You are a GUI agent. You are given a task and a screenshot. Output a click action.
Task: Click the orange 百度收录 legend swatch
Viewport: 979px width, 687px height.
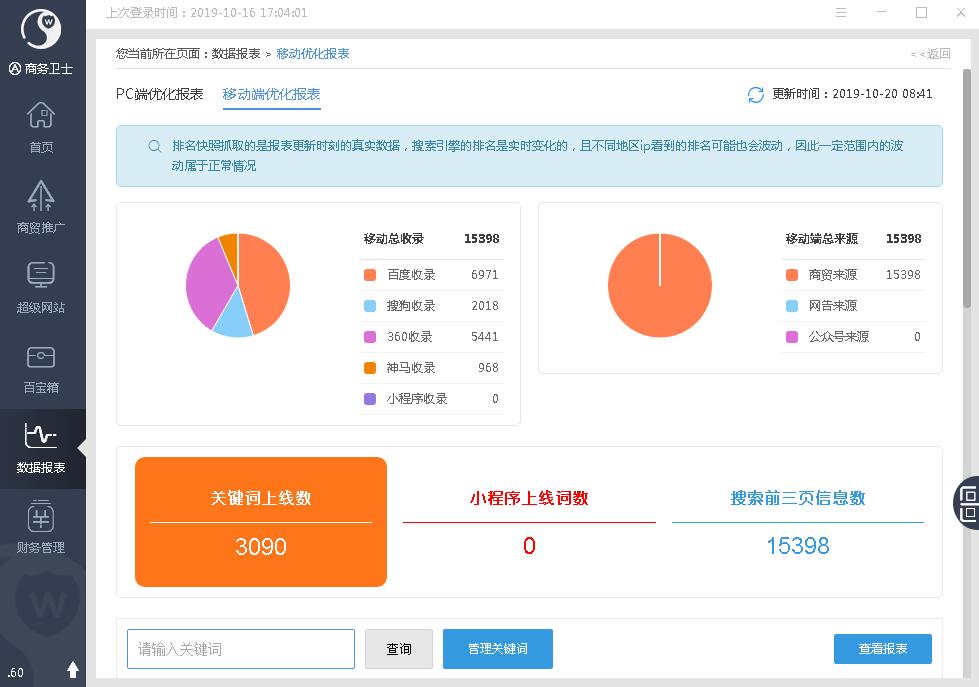370,275
